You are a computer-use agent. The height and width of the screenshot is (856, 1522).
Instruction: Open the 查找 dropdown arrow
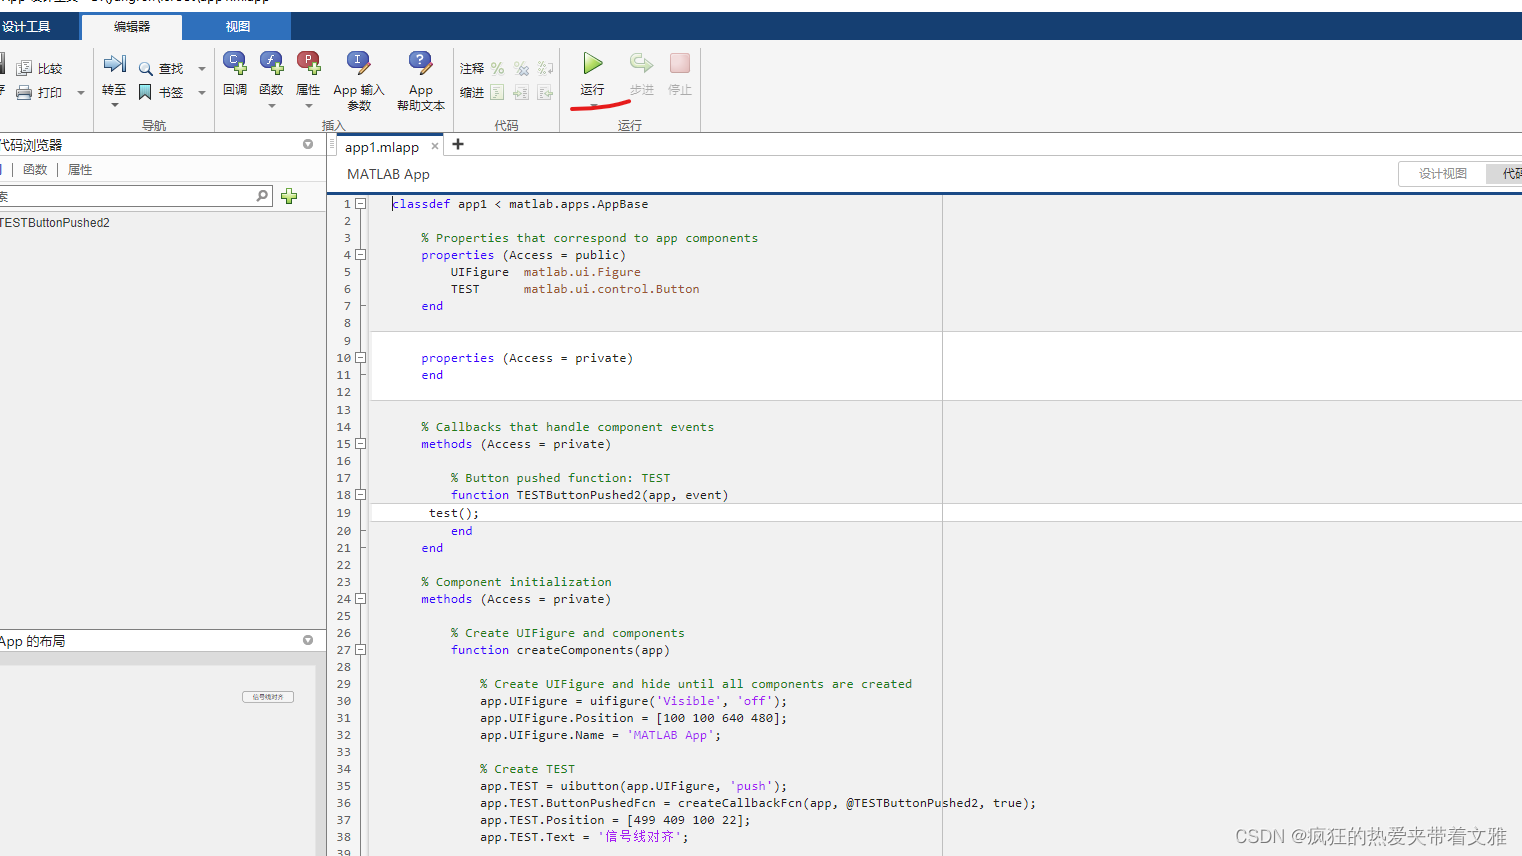202,69
